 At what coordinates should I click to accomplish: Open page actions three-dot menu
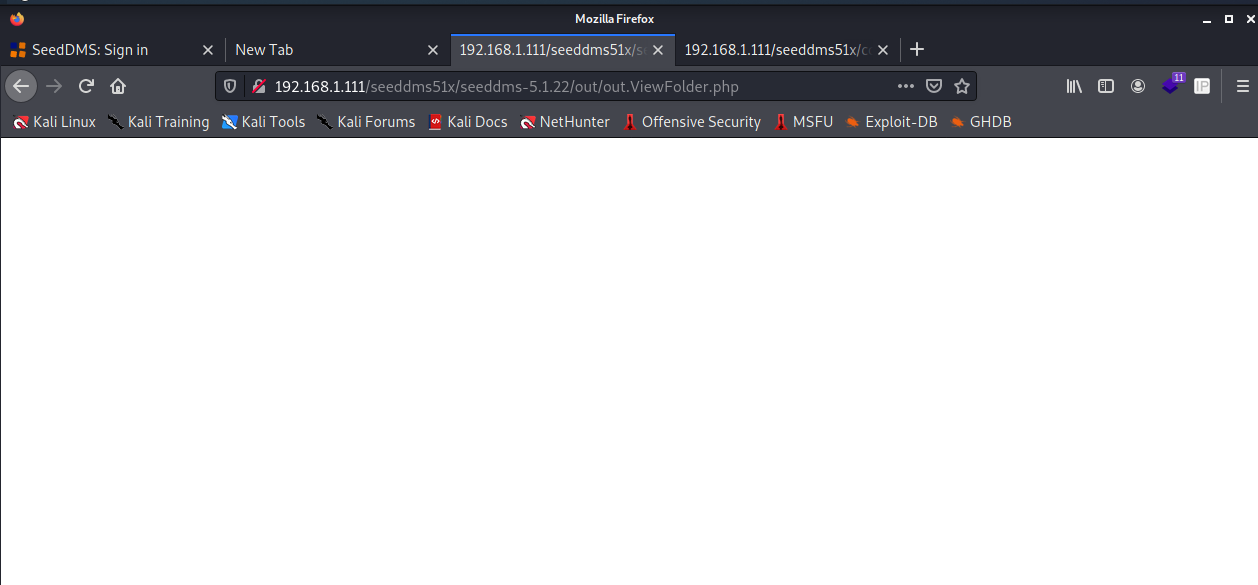[x=906, y=86]
